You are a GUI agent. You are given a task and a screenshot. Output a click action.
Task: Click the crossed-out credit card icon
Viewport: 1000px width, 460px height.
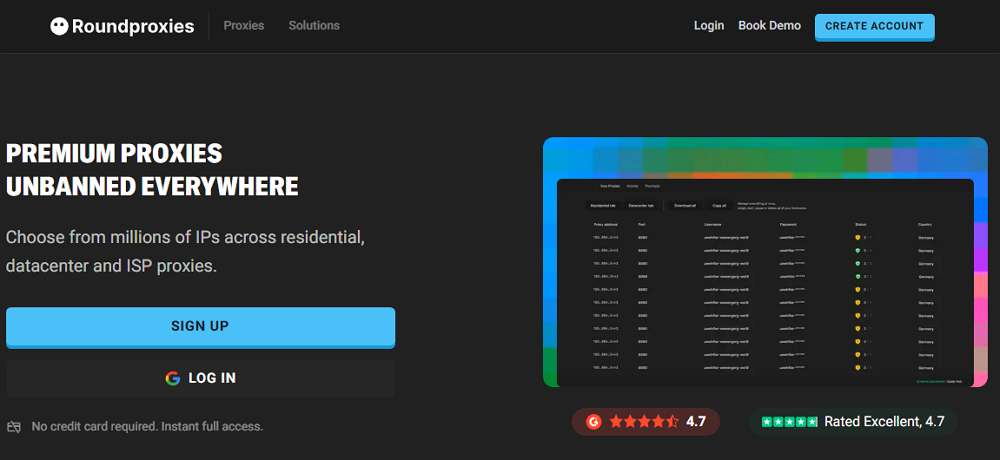click(14, 427)
